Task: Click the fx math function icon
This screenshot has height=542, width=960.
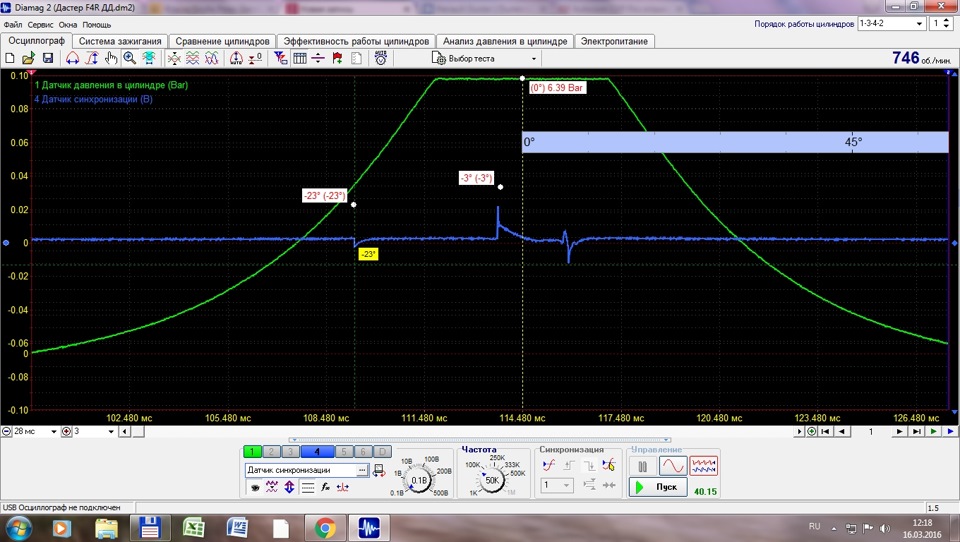Action: coord(325,487)
